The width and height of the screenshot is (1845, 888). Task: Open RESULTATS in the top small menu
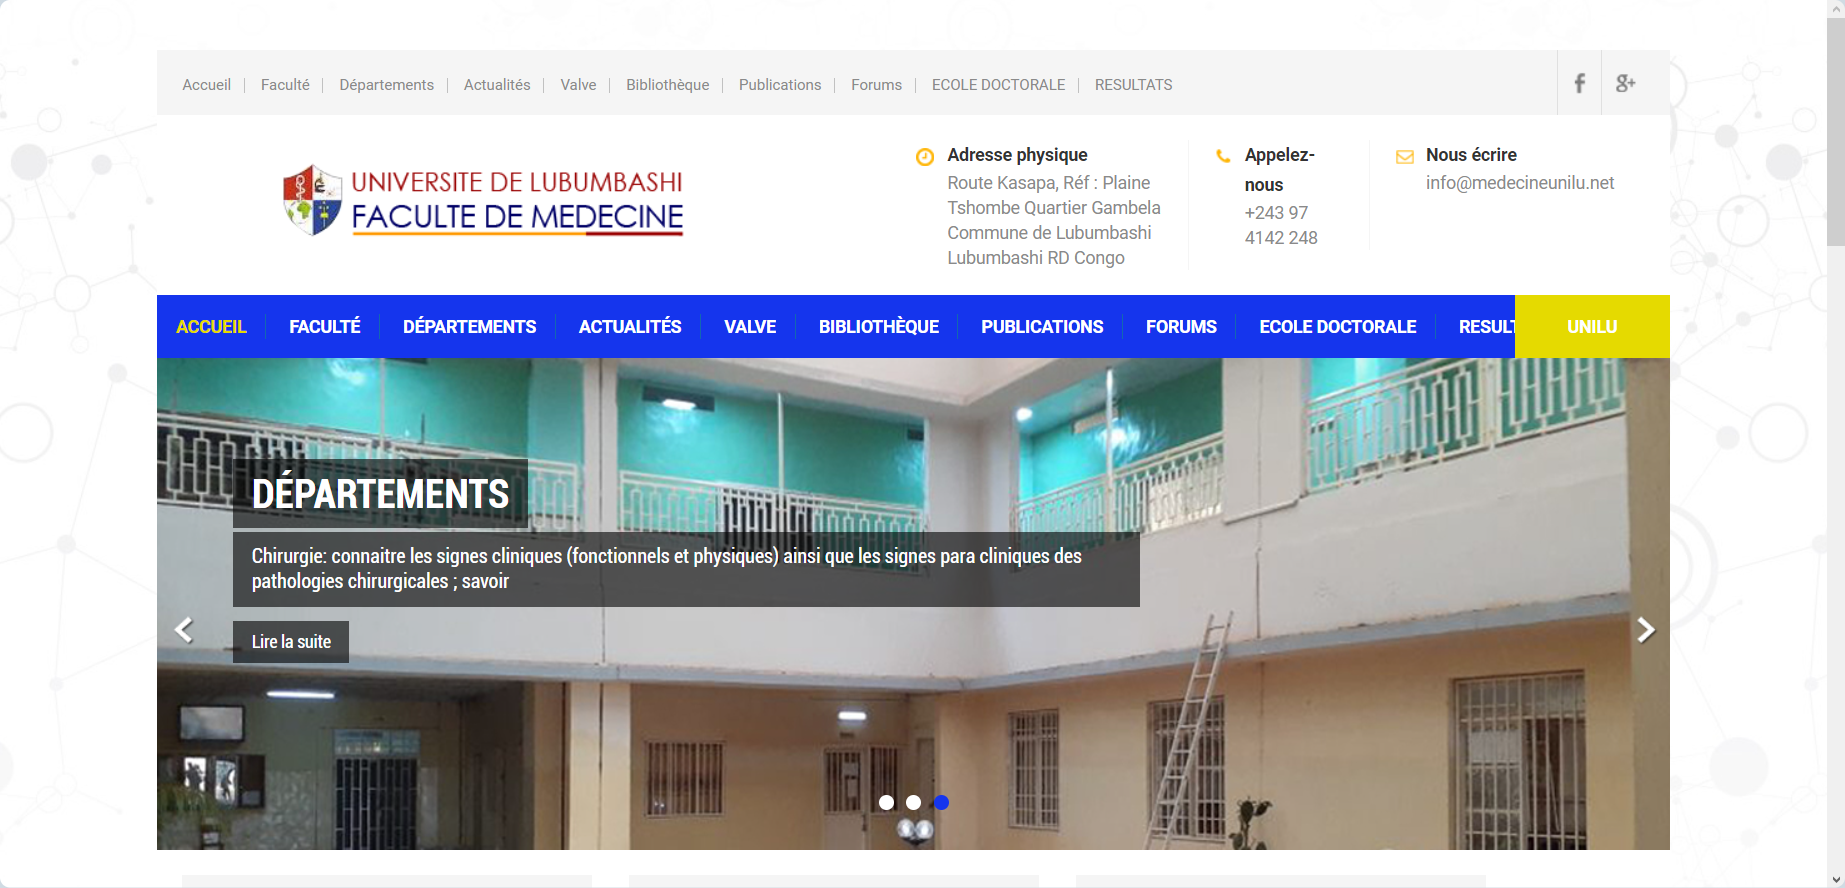[1133, 85]
